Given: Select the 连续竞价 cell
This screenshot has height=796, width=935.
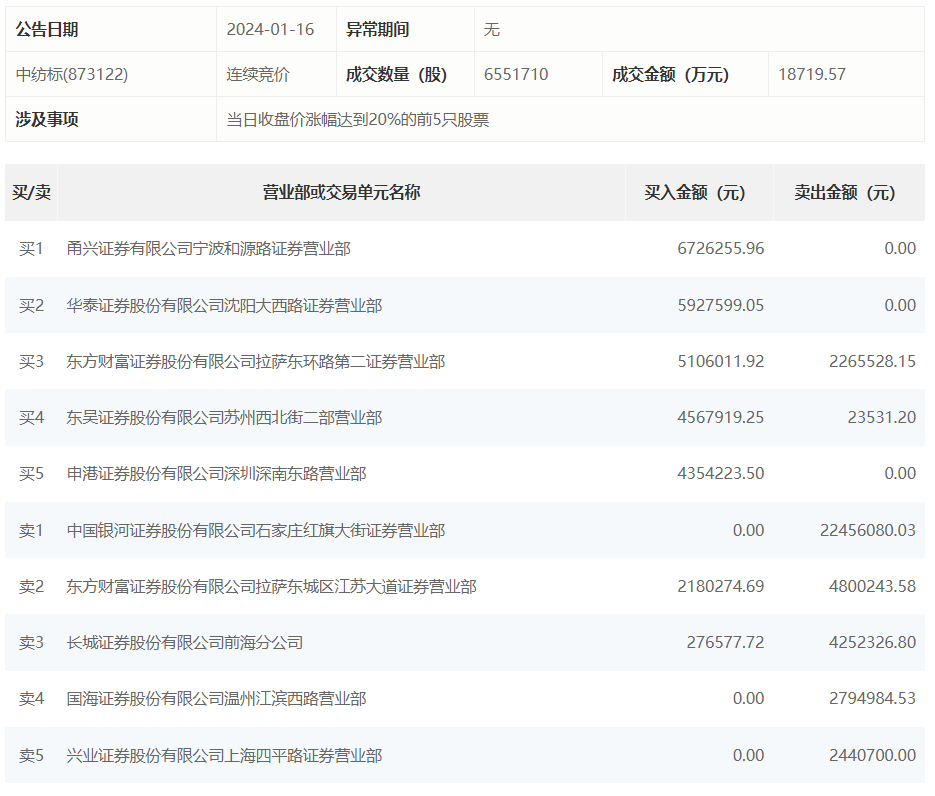Looking at the screenshot, I should pyautogui.click(x=258, y=75).
